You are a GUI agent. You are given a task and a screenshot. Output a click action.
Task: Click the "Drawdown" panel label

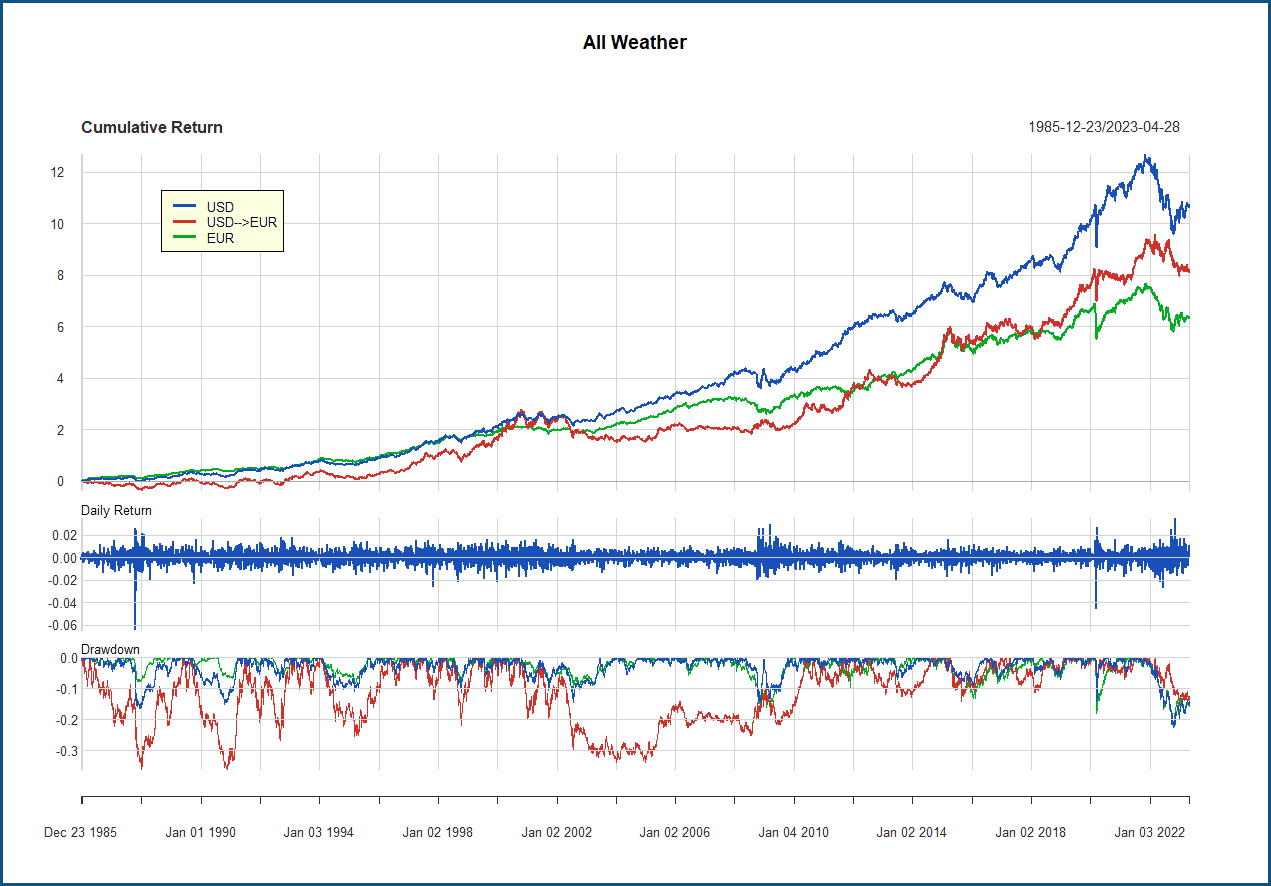coord(110,649)
